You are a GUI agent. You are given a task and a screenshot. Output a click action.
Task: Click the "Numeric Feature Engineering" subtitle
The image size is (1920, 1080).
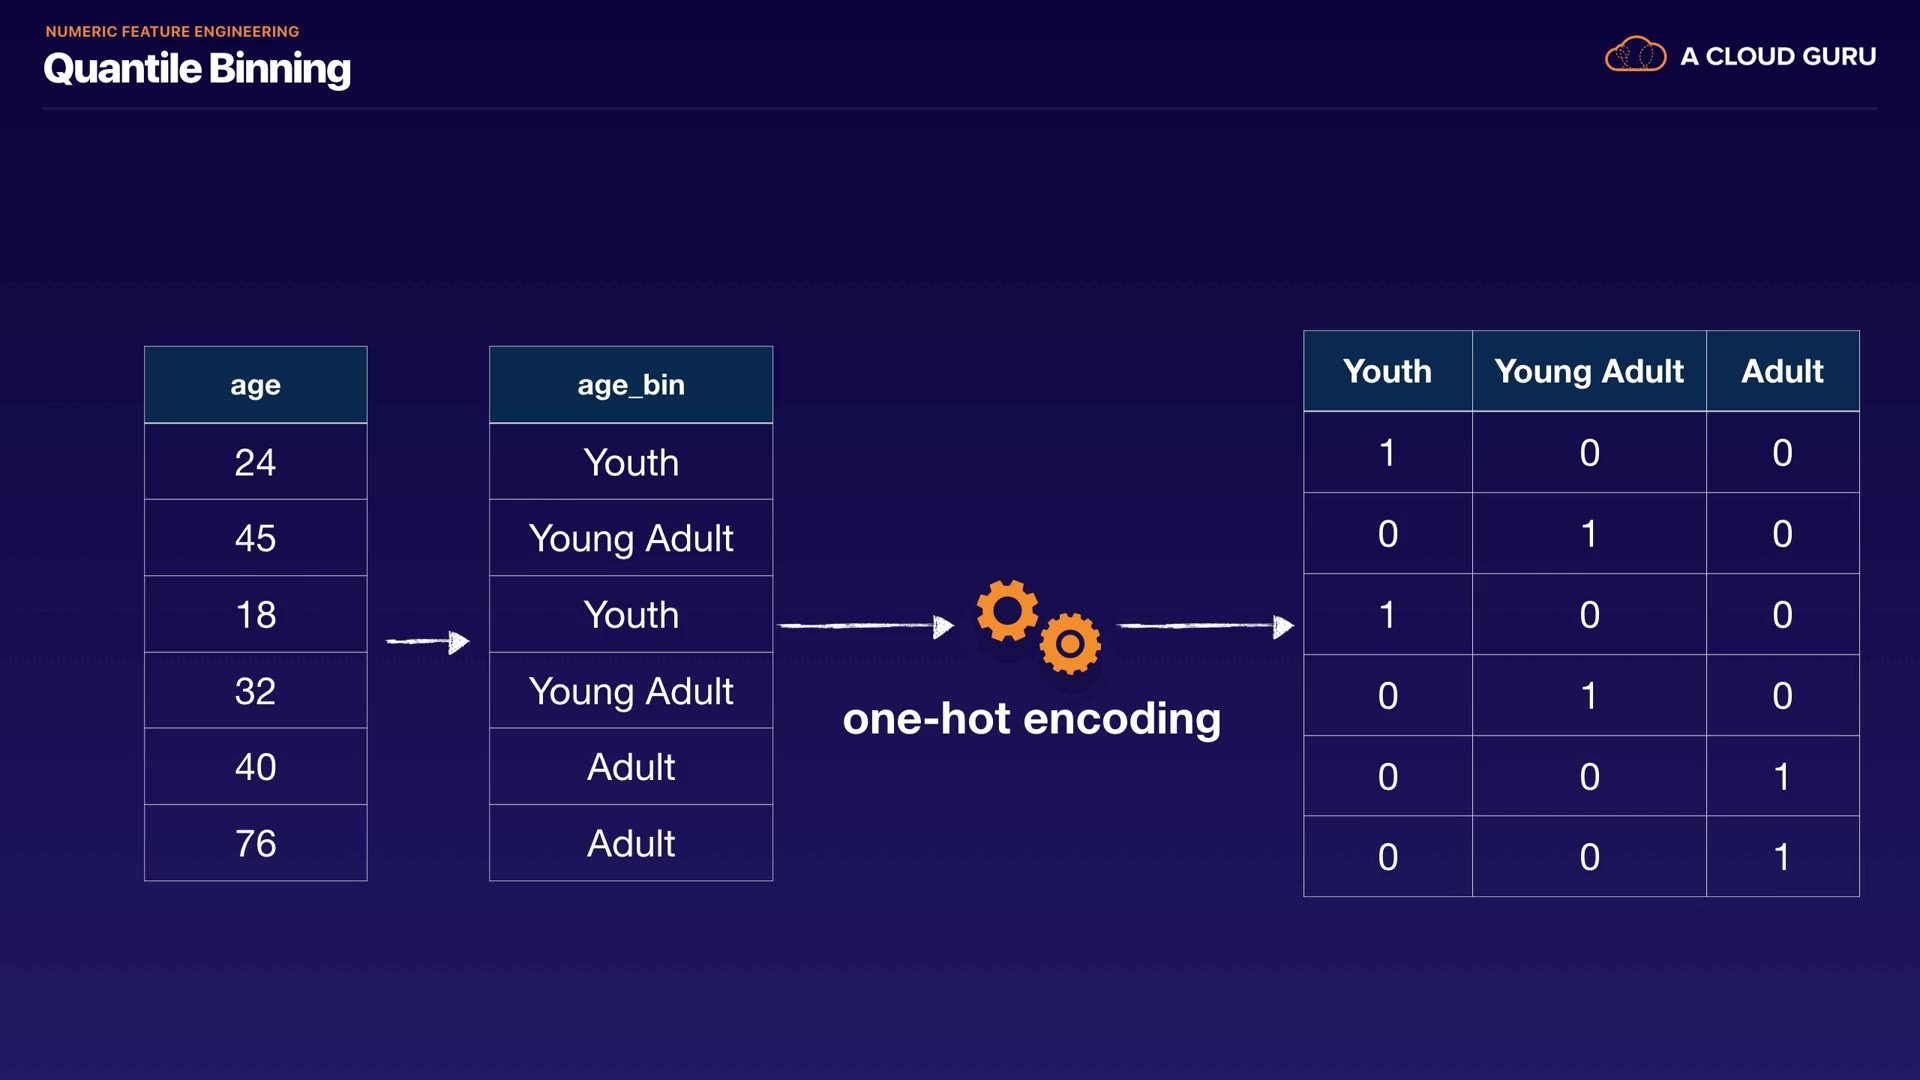(x=172, y=32)
